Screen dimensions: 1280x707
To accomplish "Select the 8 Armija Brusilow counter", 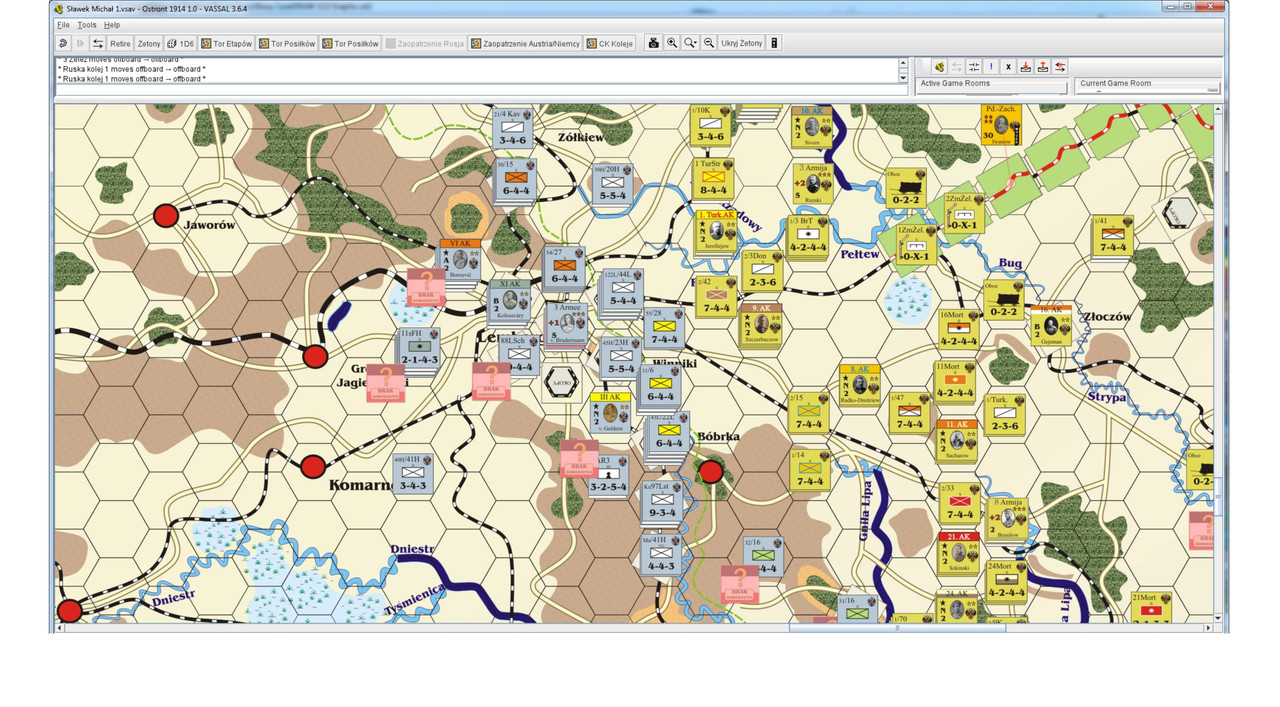I will [x=1009, y=518].
